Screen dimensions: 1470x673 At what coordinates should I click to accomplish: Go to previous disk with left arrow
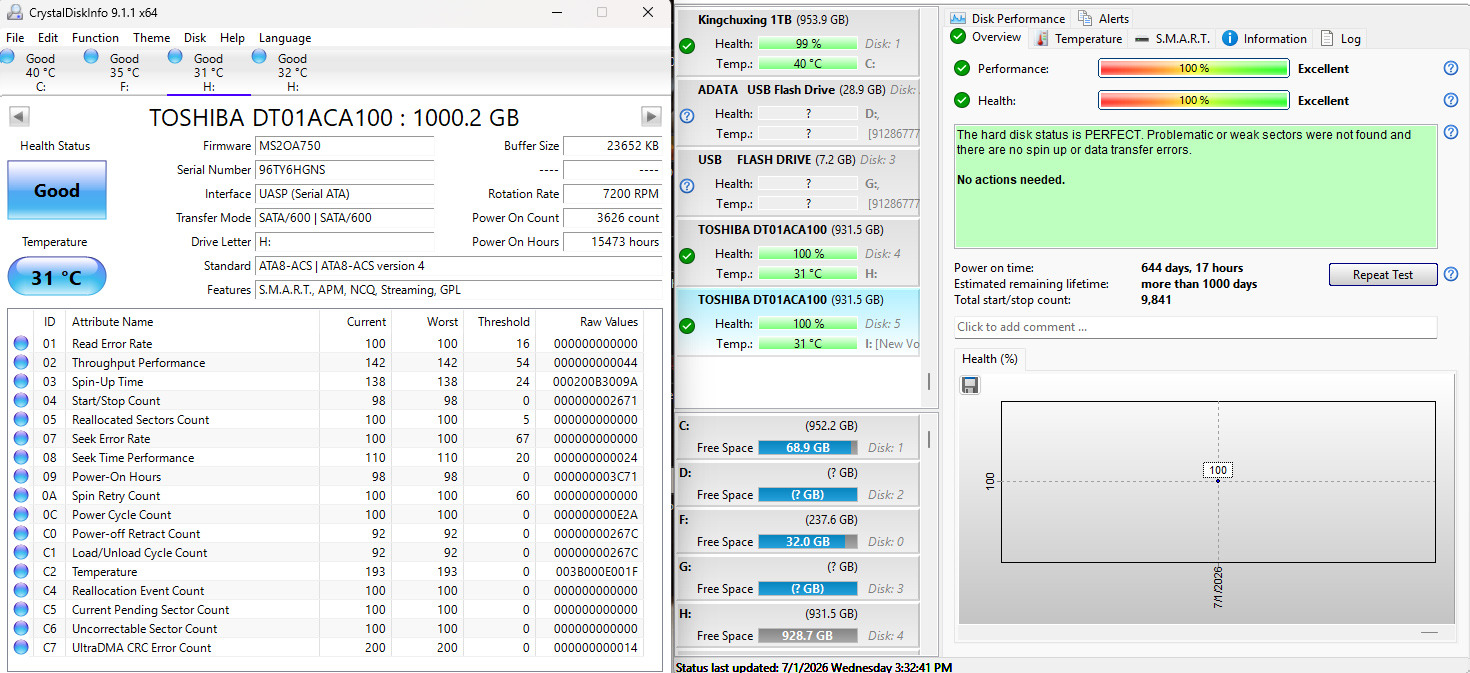tap(19, 116)
